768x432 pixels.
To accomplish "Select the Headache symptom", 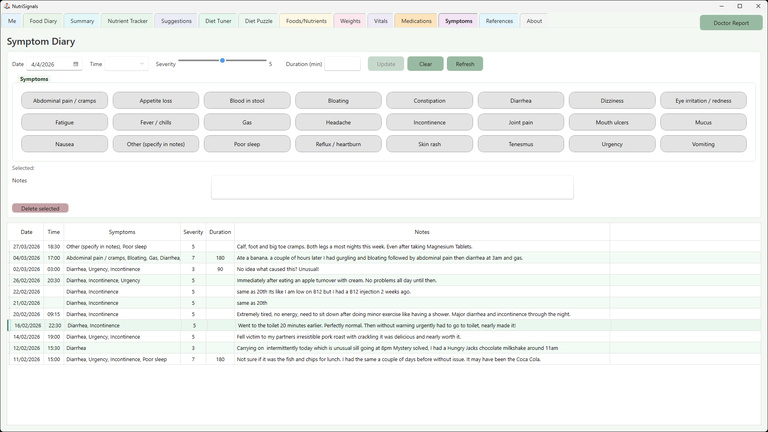I will [338, 122].
